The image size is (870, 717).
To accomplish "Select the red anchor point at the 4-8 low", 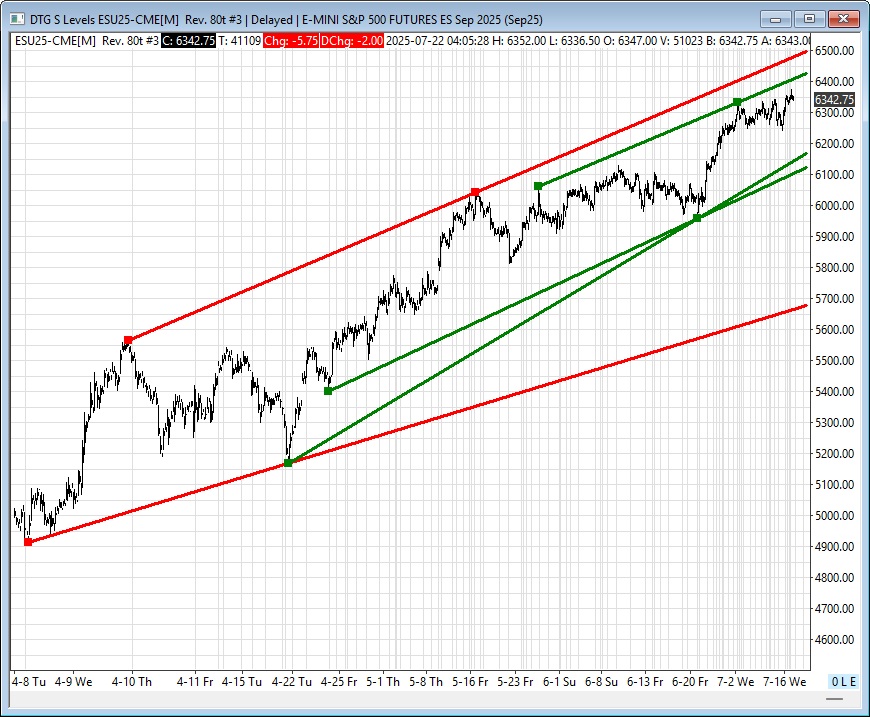I will pos(28,542).
